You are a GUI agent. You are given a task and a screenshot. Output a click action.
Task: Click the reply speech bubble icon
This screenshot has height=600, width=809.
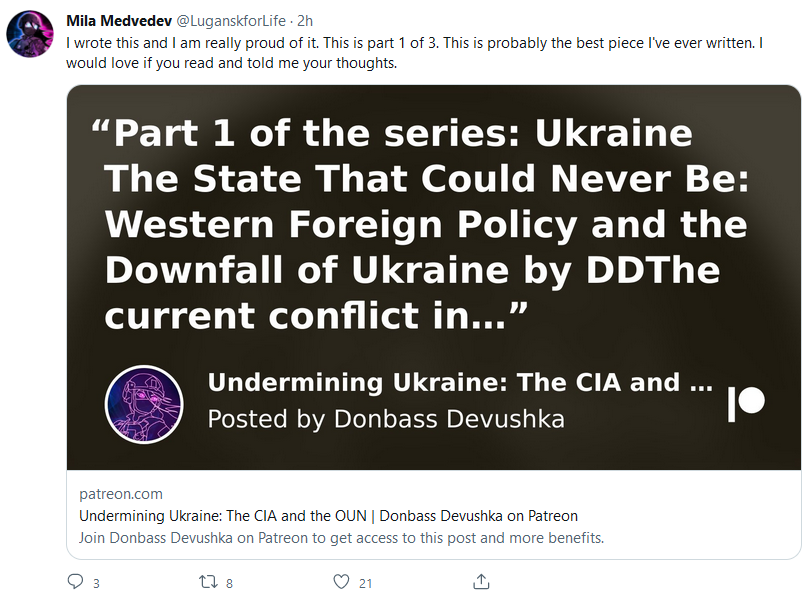75,581
